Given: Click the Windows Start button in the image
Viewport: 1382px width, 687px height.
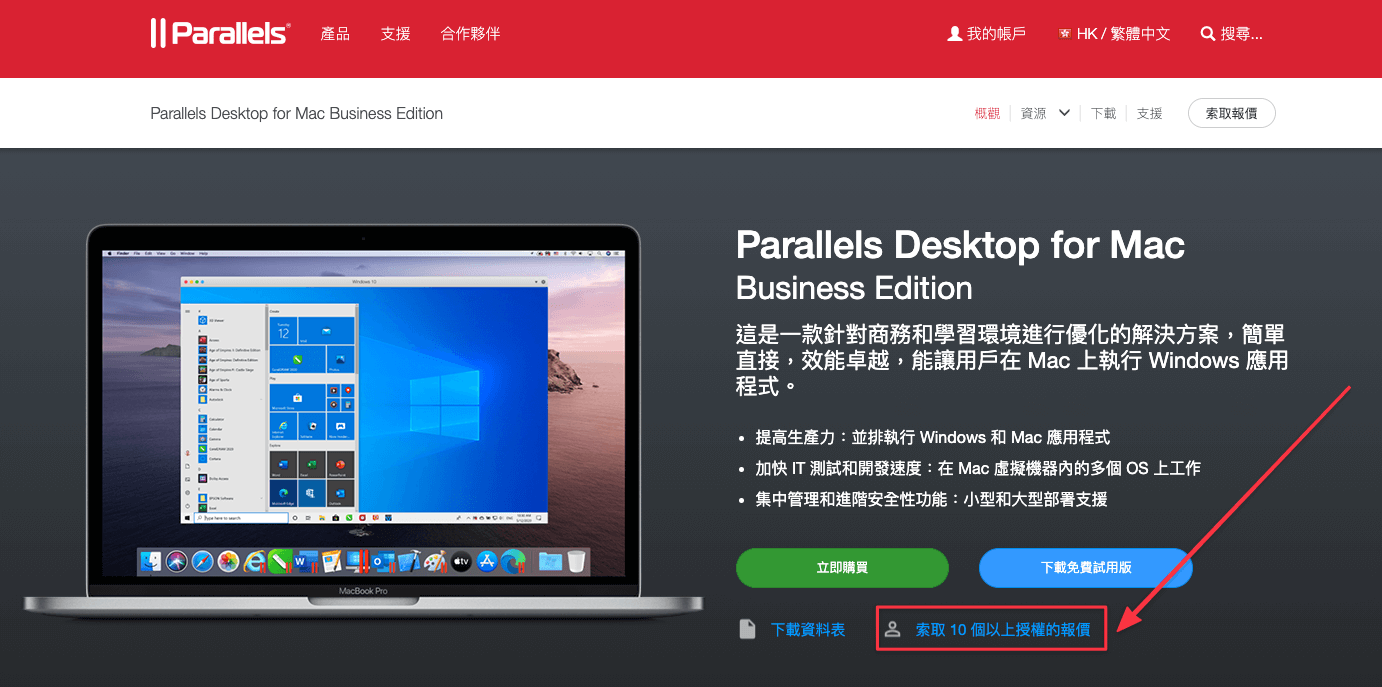Looking at the screenshot, I should tap(186, 518).
